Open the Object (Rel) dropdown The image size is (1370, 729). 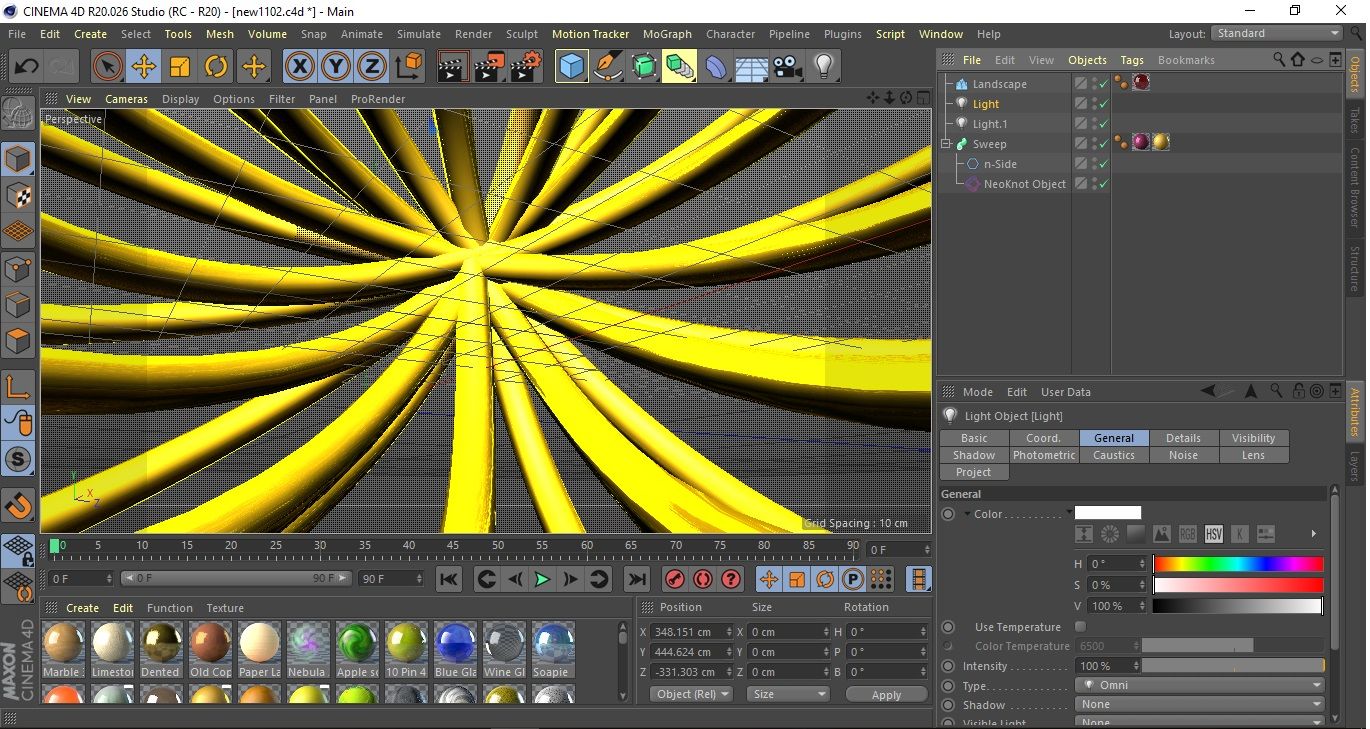tap(690, 694)
